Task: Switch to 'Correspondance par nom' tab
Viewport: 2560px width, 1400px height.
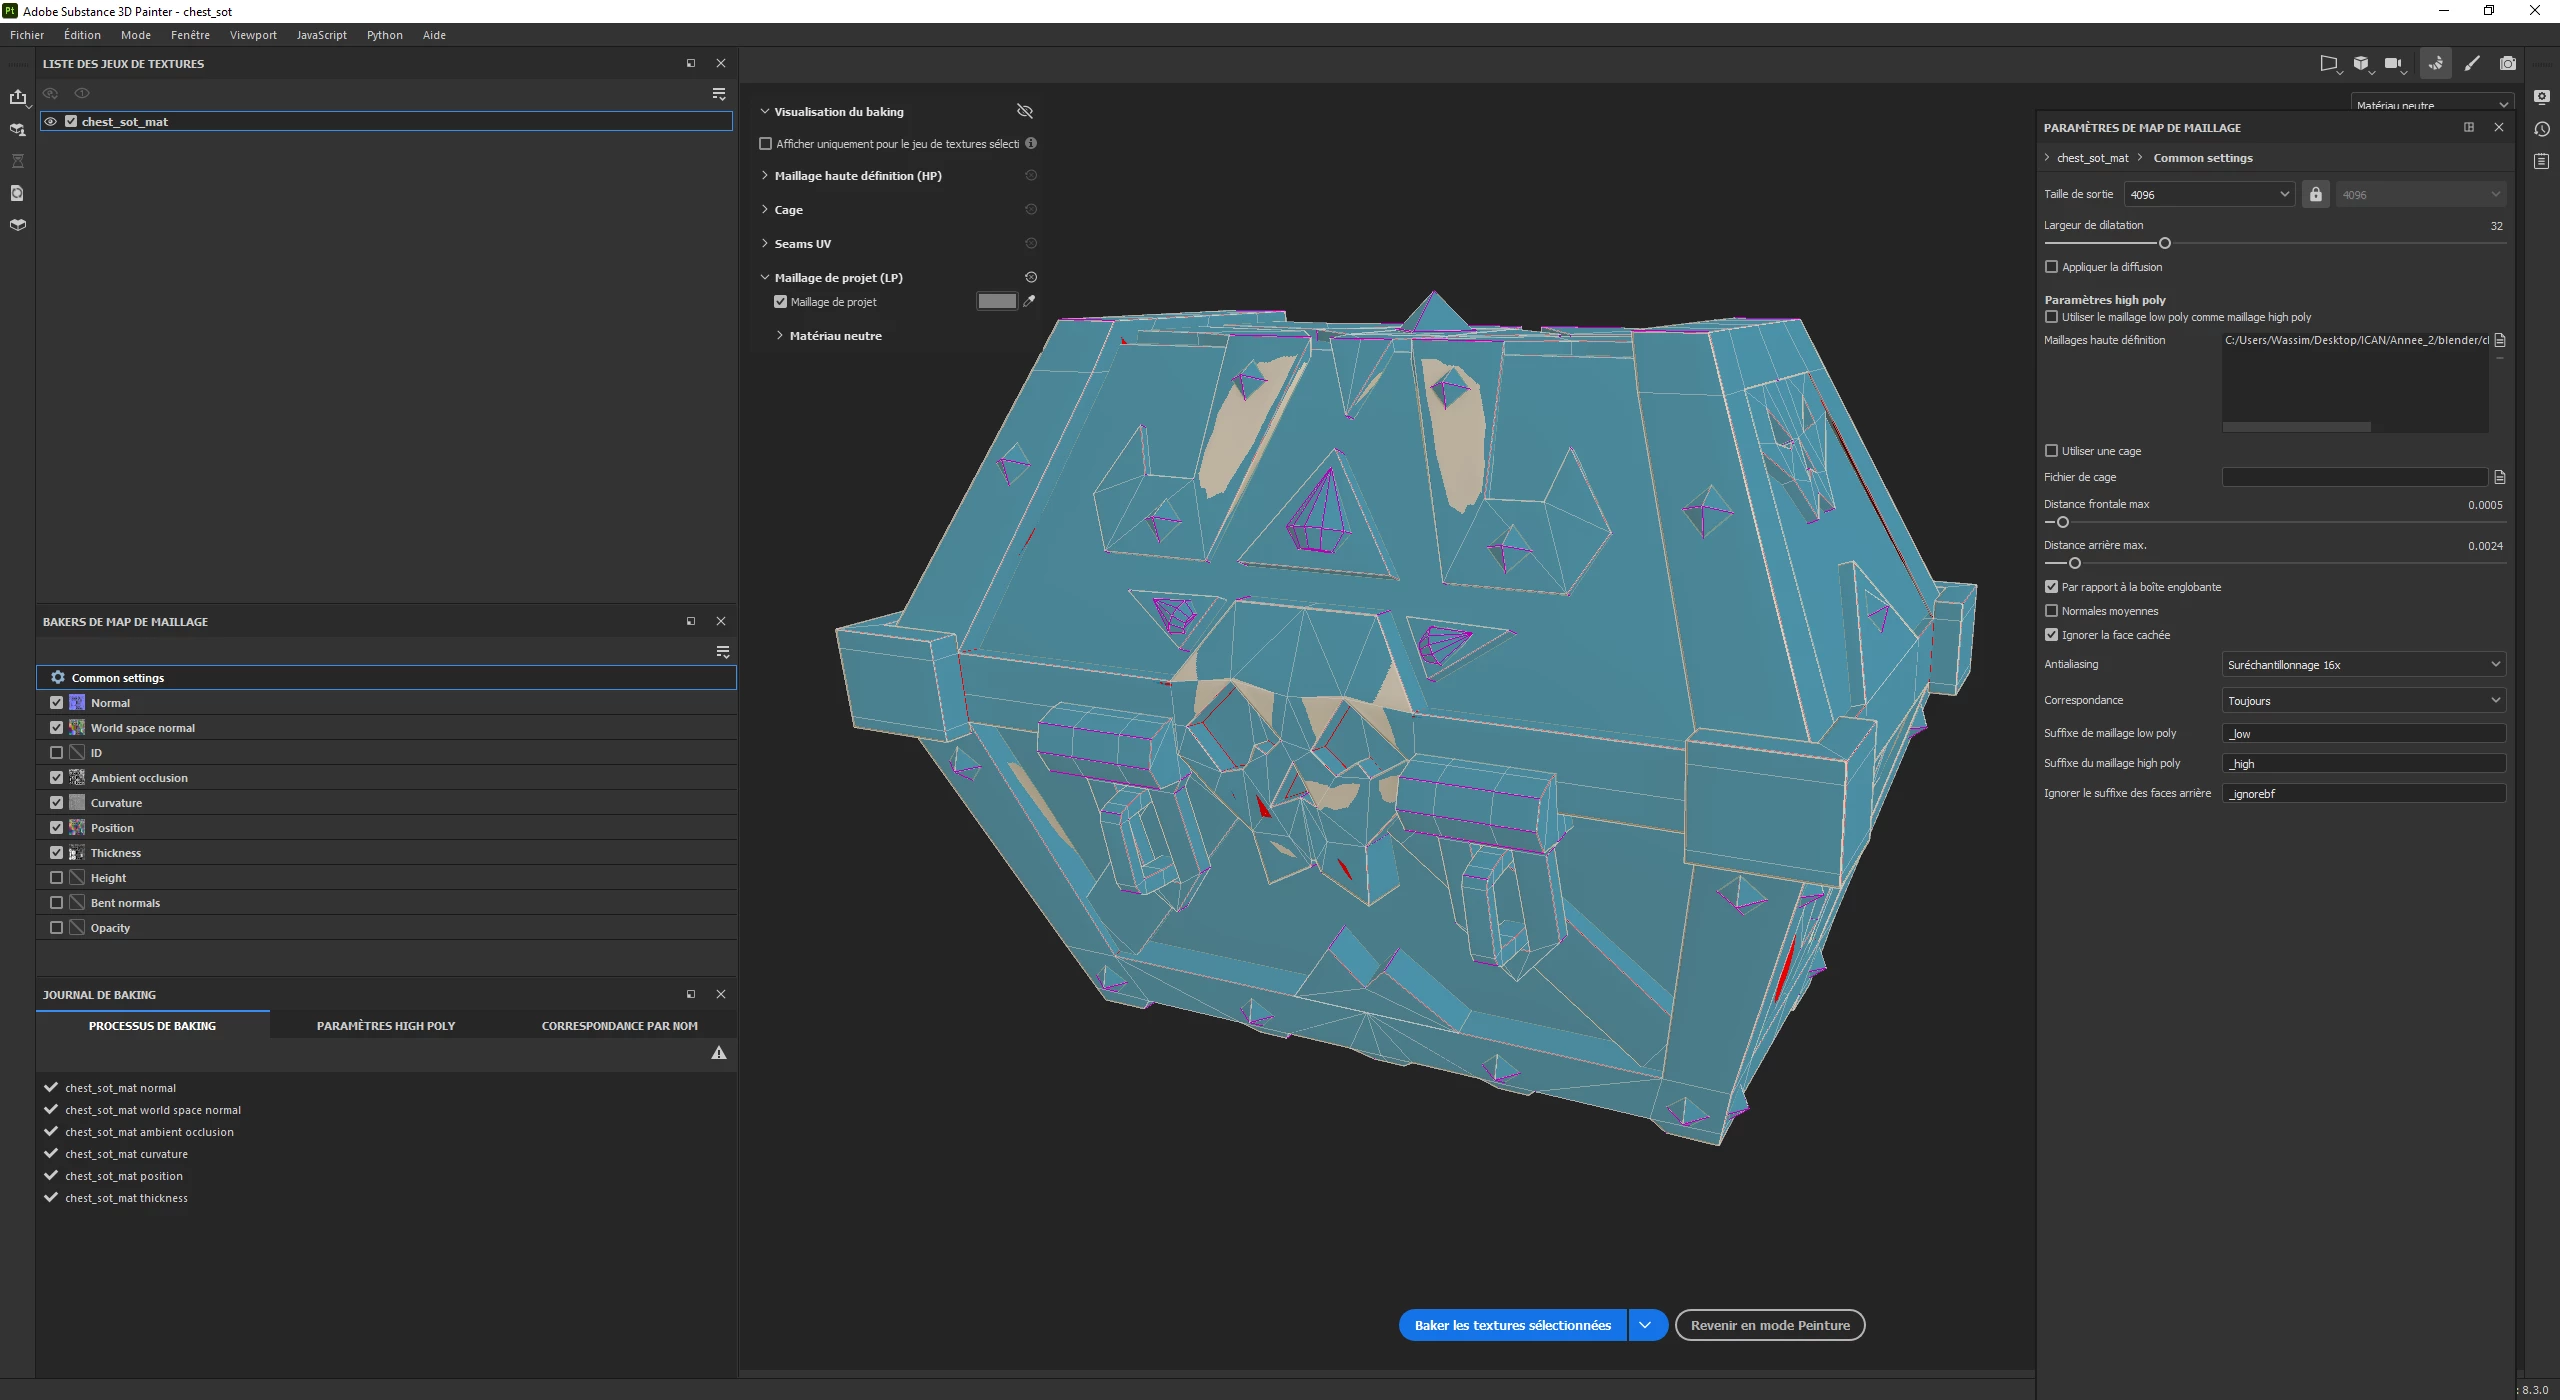Action: (619, 1026)
